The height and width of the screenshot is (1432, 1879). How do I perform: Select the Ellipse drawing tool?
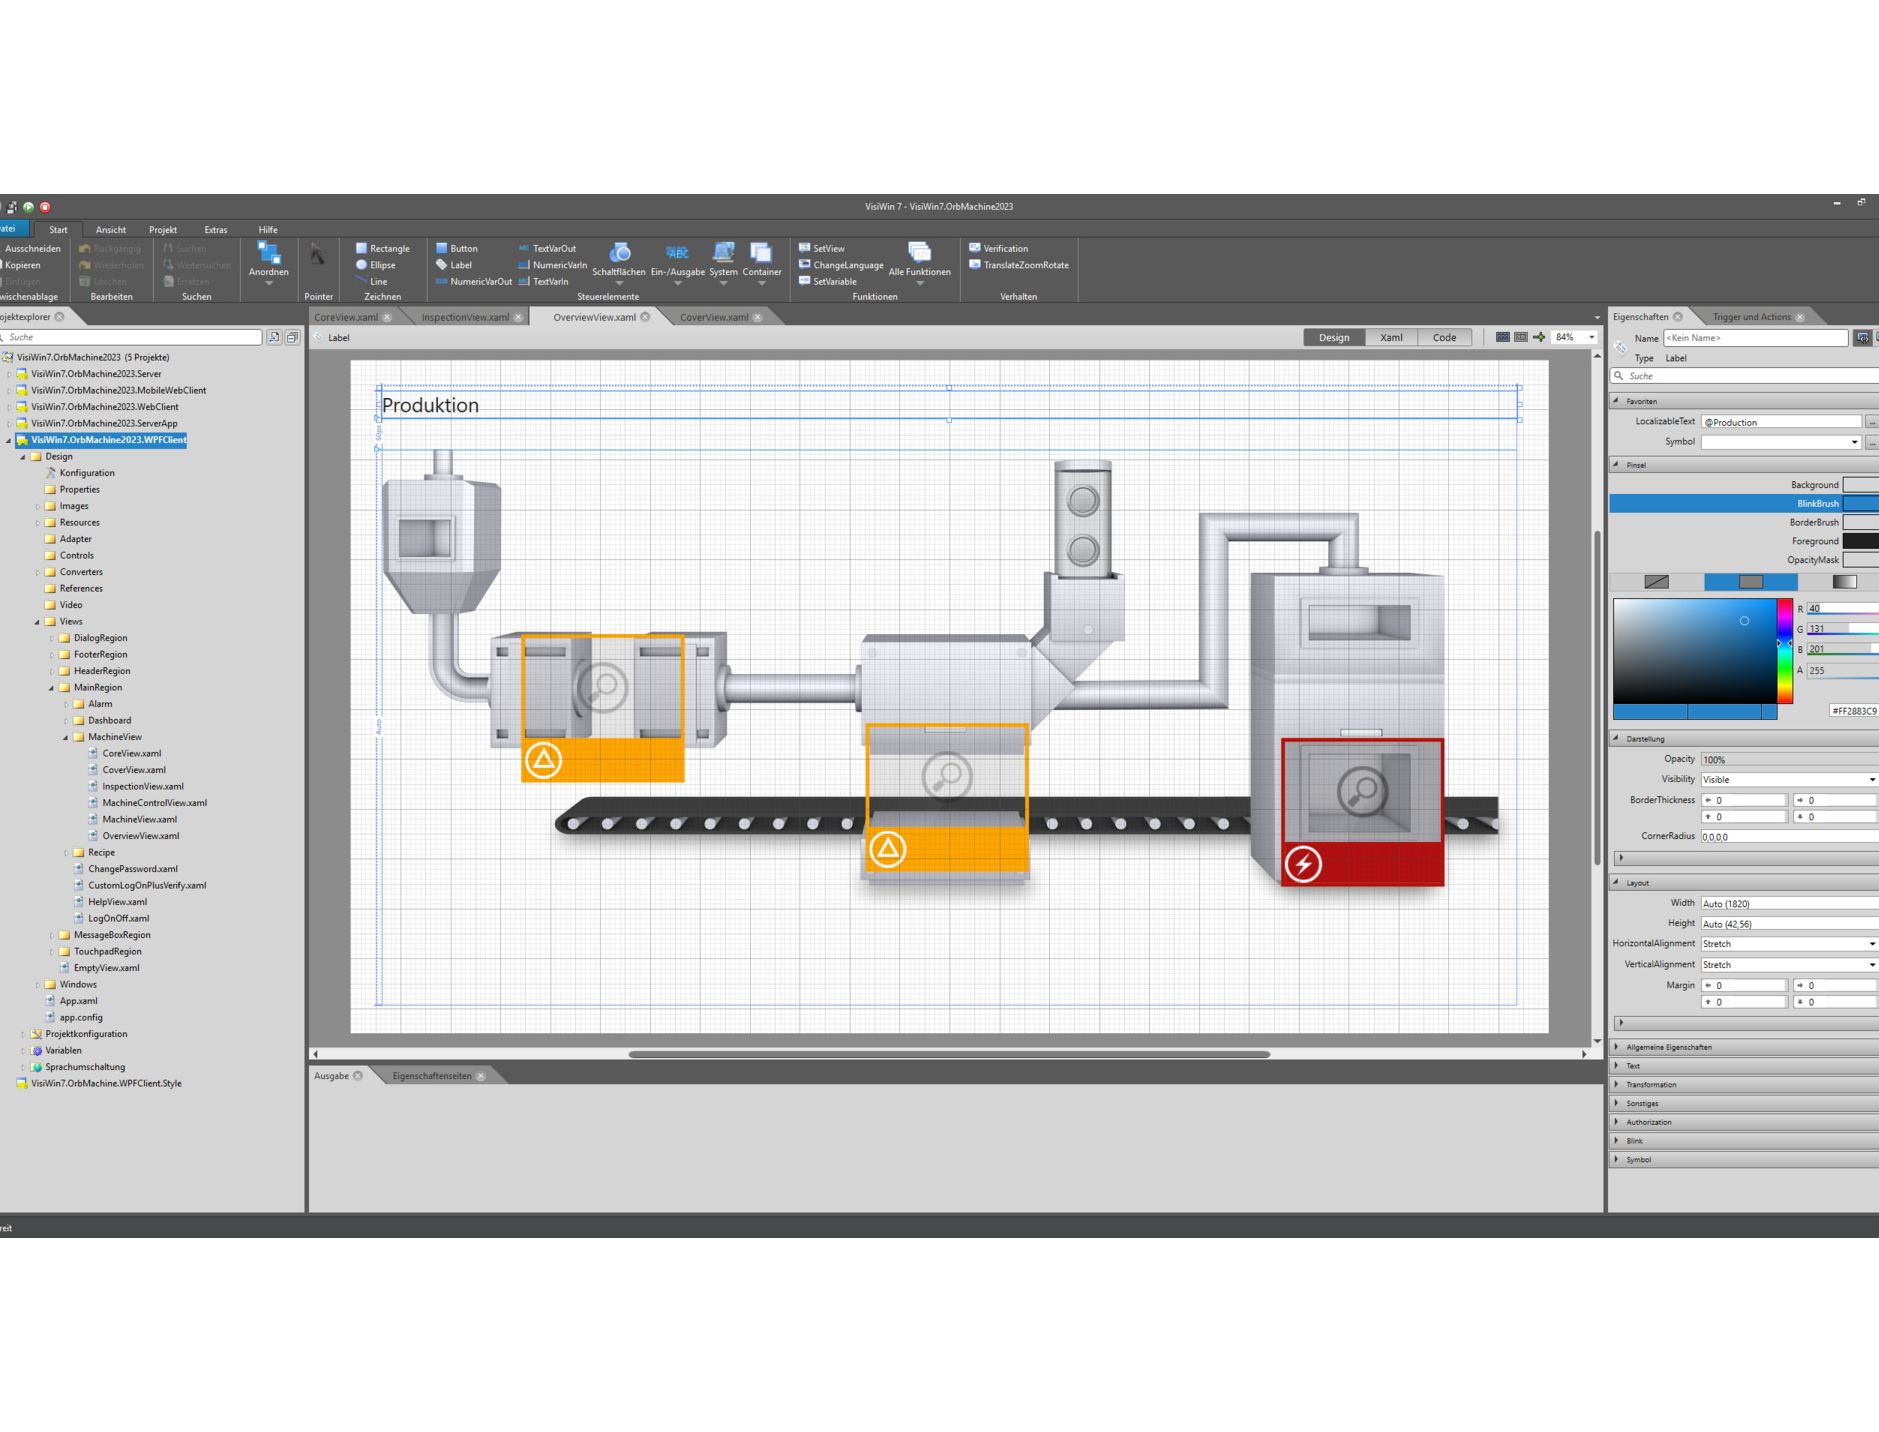click(375, 265)
